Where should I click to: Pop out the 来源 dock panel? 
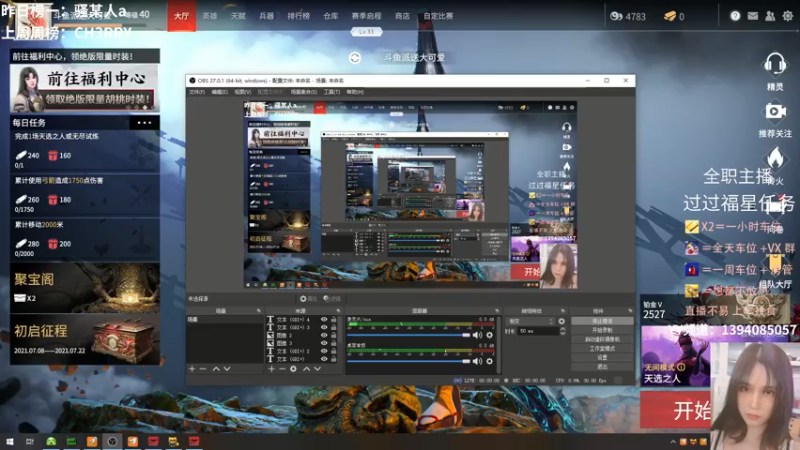pyautogui.click(x=338, y=311)
